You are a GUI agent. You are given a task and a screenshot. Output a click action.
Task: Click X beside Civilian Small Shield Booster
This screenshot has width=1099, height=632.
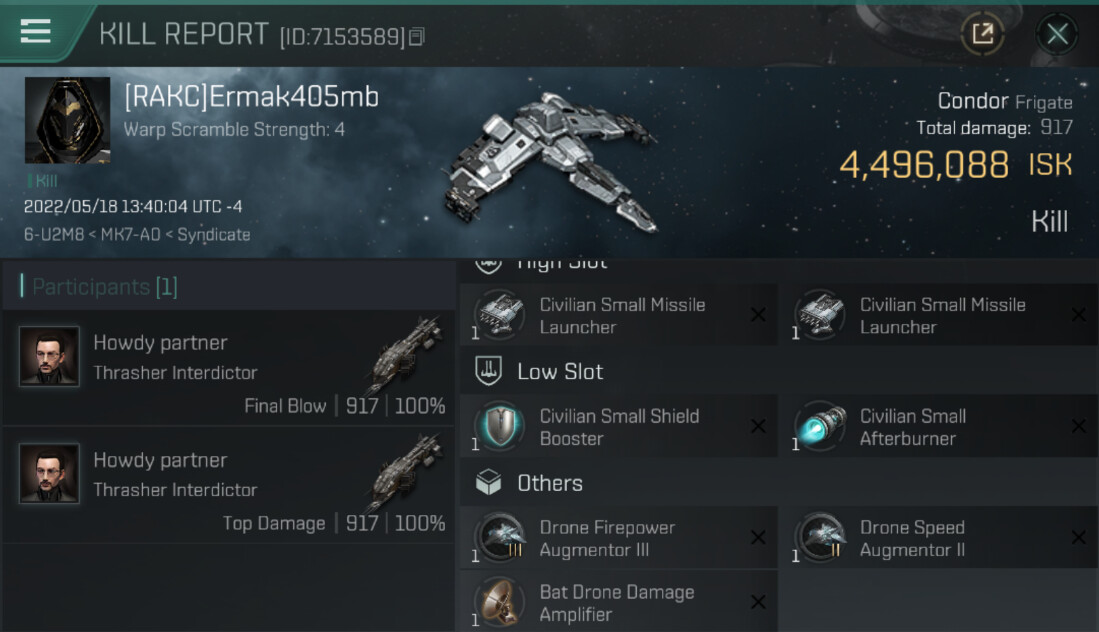758,426
